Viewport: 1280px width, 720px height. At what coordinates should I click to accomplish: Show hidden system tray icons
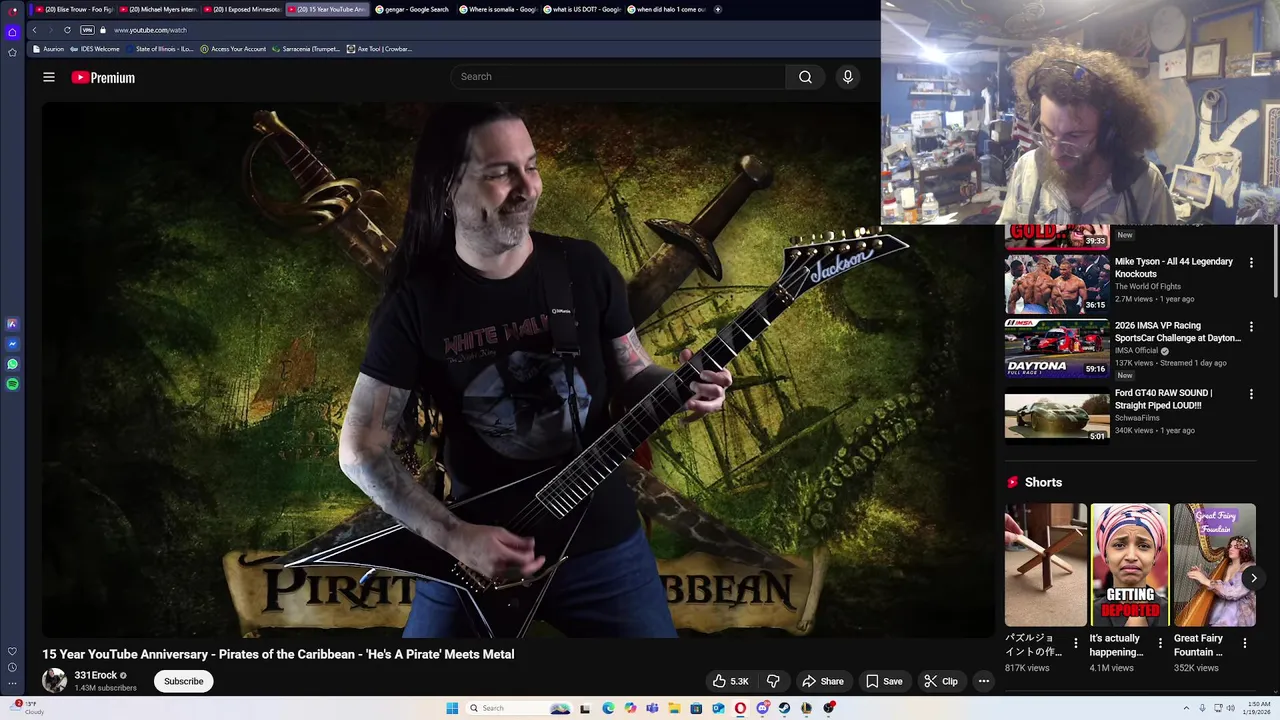click(1186, 708)
